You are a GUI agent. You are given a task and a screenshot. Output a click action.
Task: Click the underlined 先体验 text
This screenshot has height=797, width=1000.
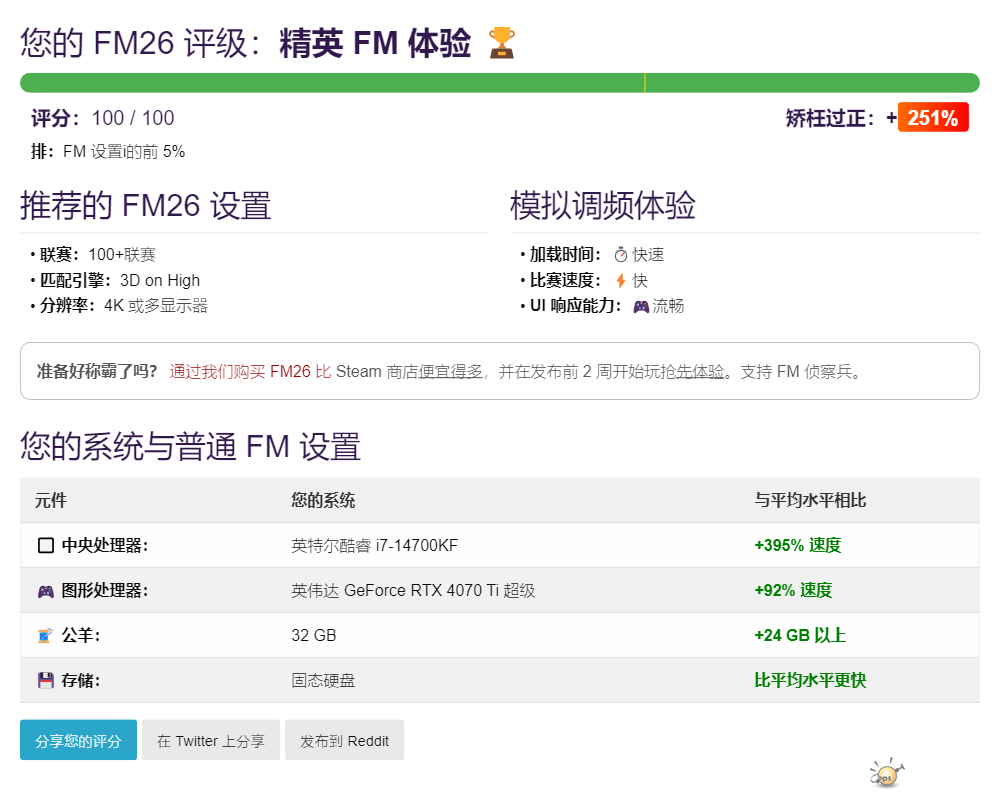pos(700,372)
